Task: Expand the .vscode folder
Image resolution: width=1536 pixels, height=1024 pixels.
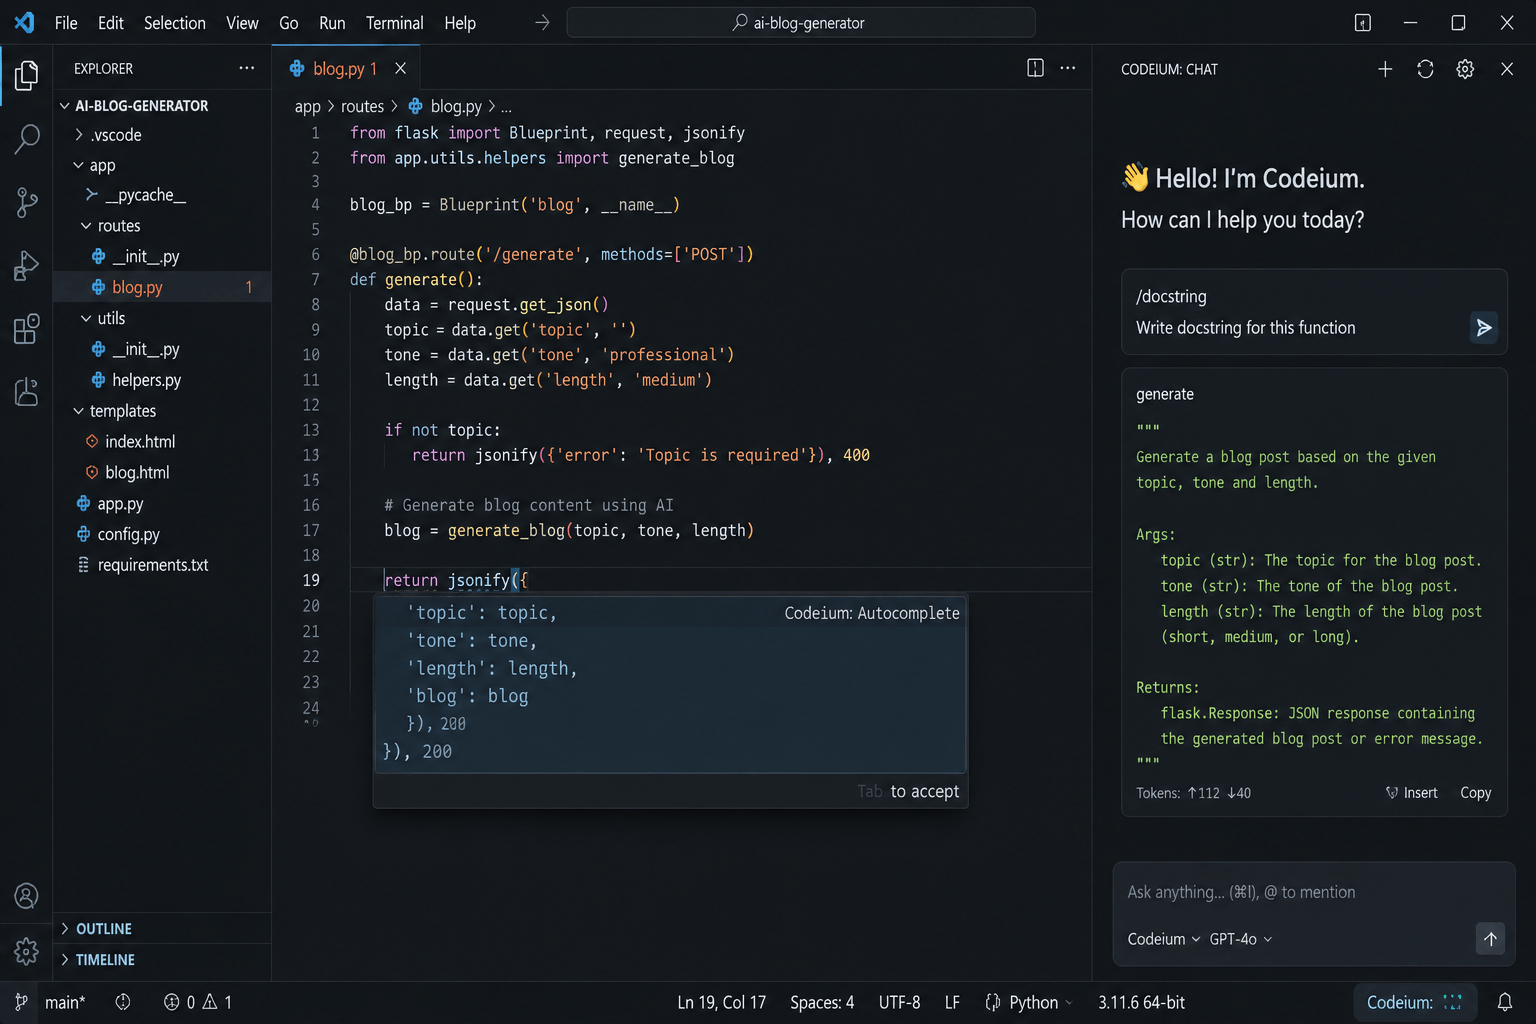Action: click(79, 134)
